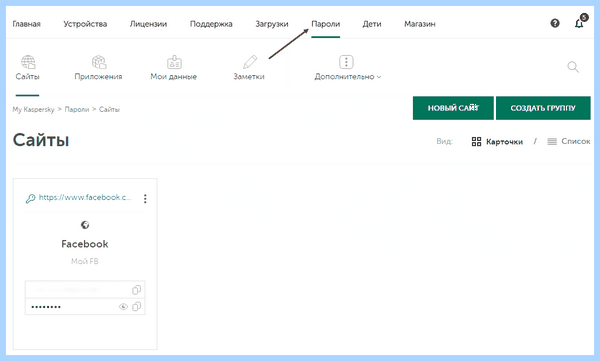Go to the Главная tab

tap(26, 24)
